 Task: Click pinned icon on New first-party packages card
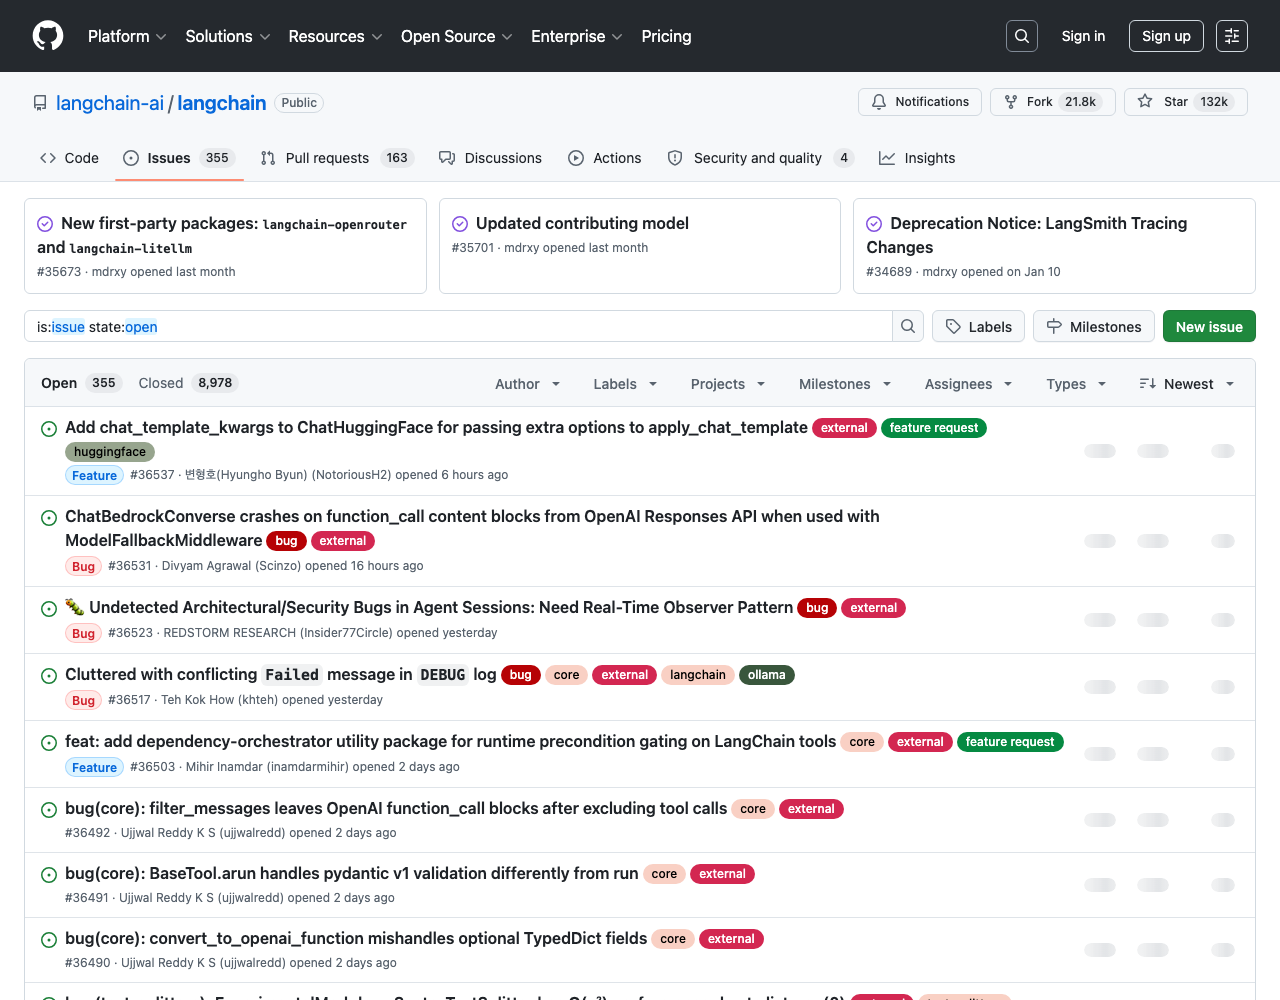[x=45, y=224]
